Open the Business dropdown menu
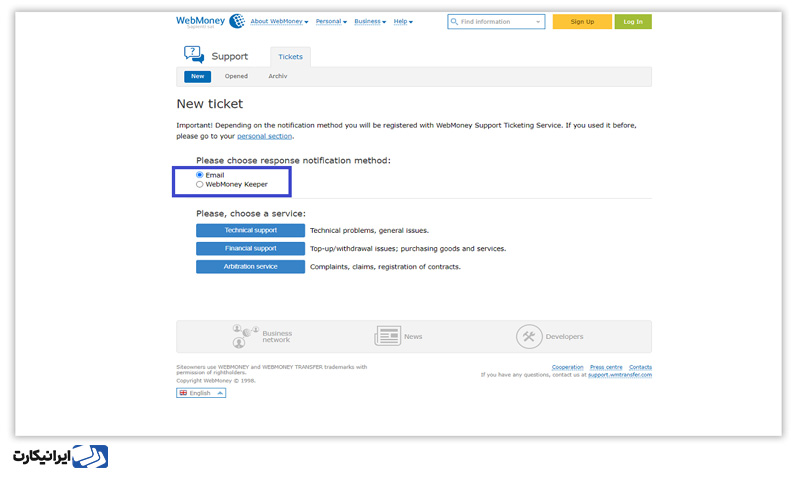This screenshot has height=477, width=800. tap(370, 21)
